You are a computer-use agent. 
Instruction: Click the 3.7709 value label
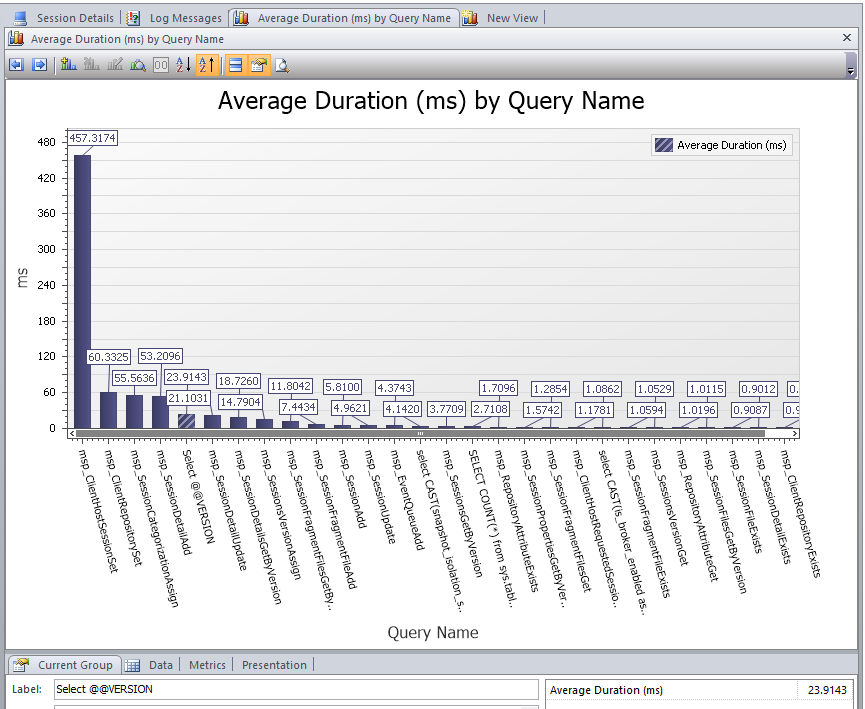point(446,409)
